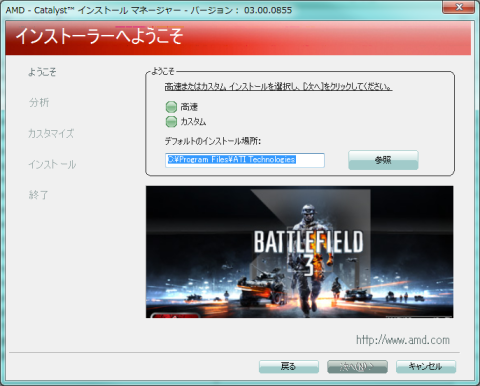Screen dimensions: 480x386
Task: Select the 分析 step in the sidebar
Action: 39,103
